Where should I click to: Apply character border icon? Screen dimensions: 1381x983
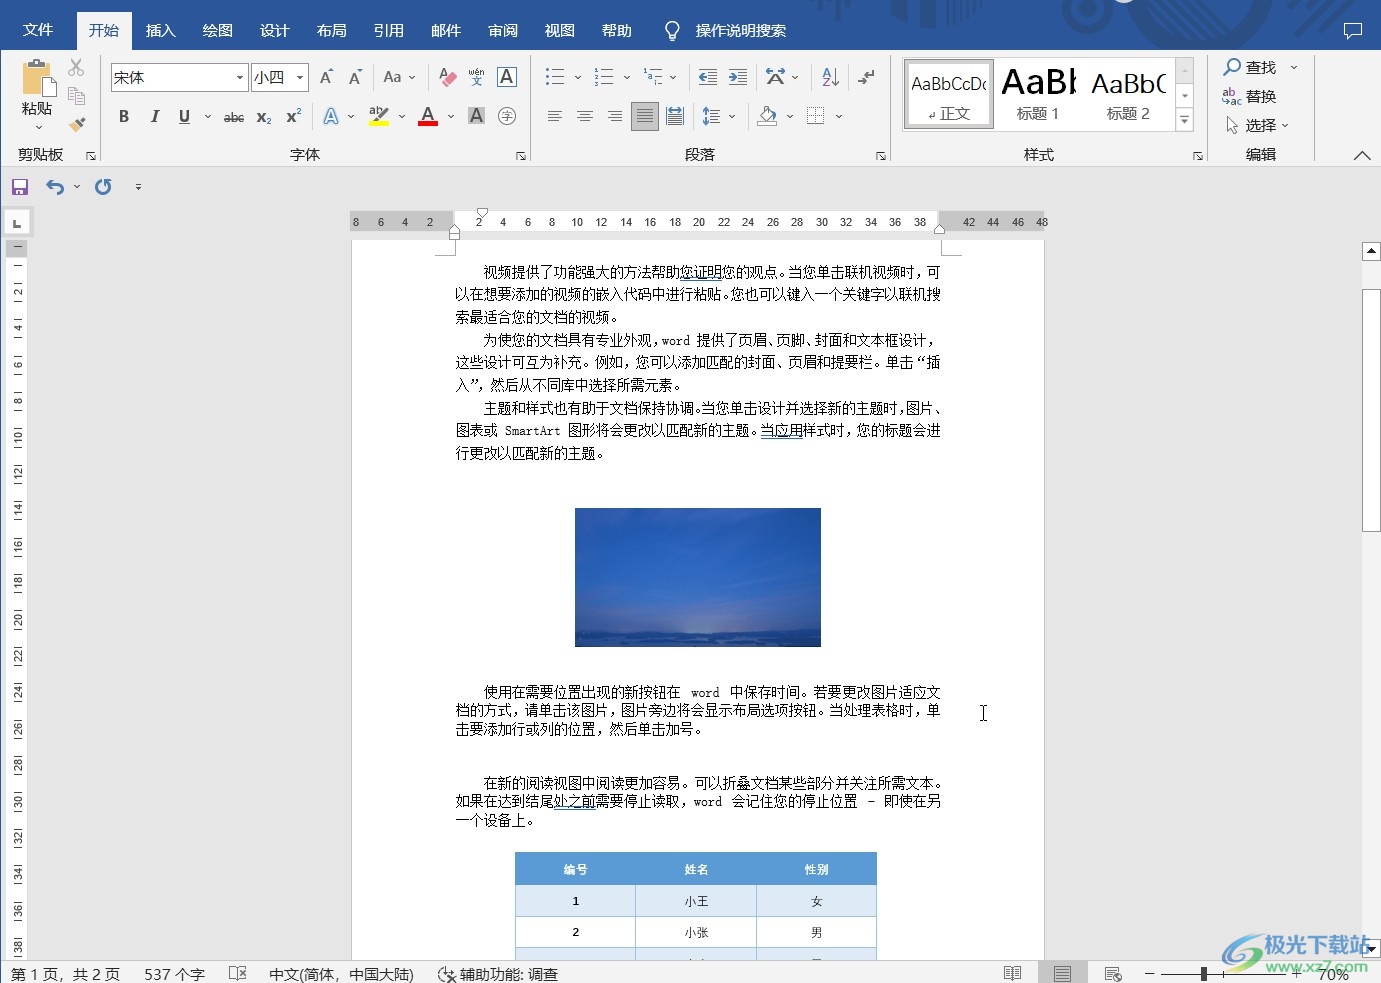507,77
